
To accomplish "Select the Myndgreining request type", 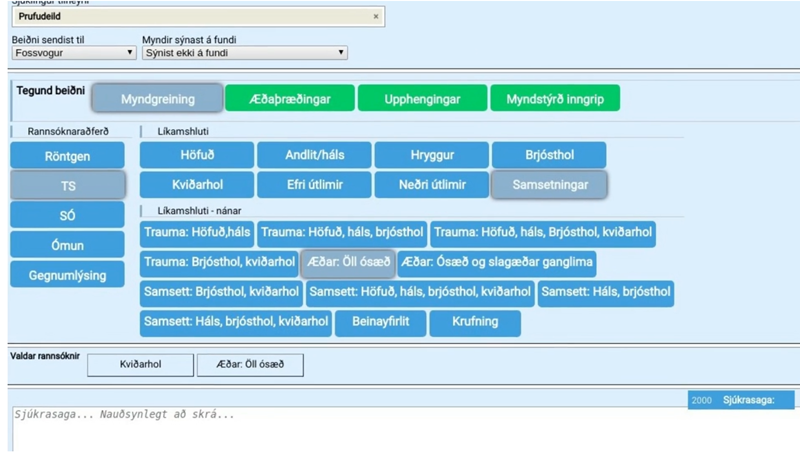I will click(157, 98).
